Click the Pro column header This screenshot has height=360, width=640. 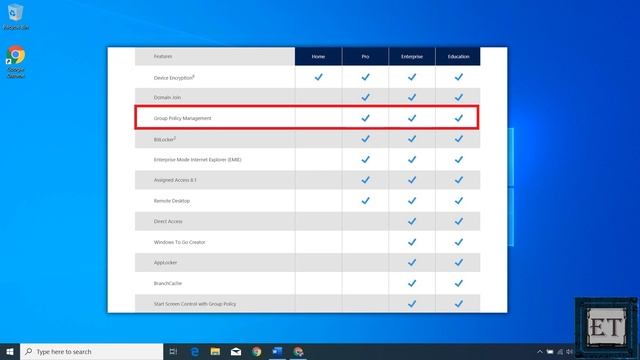click(365, 56)
